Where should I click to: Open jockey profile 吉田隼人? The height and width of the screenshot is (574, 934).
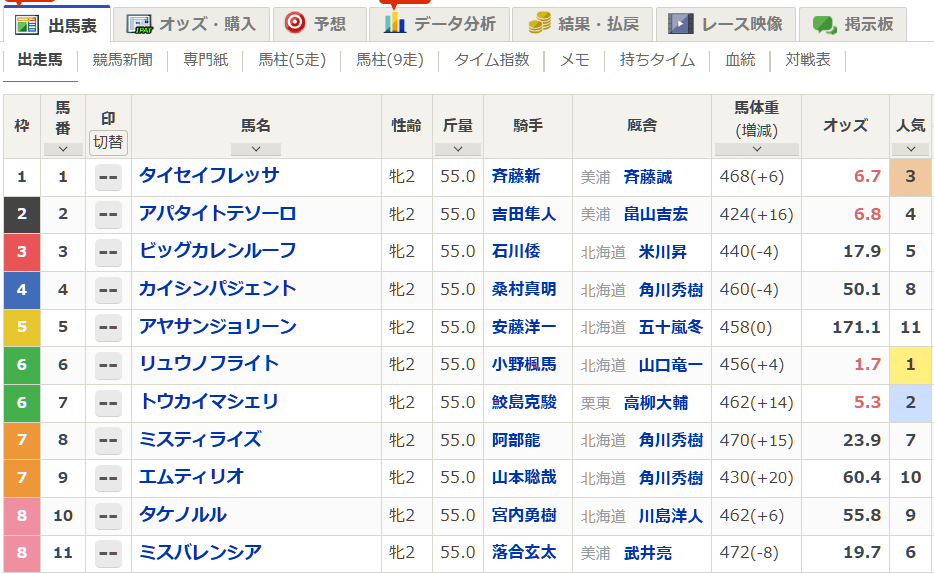523,214
